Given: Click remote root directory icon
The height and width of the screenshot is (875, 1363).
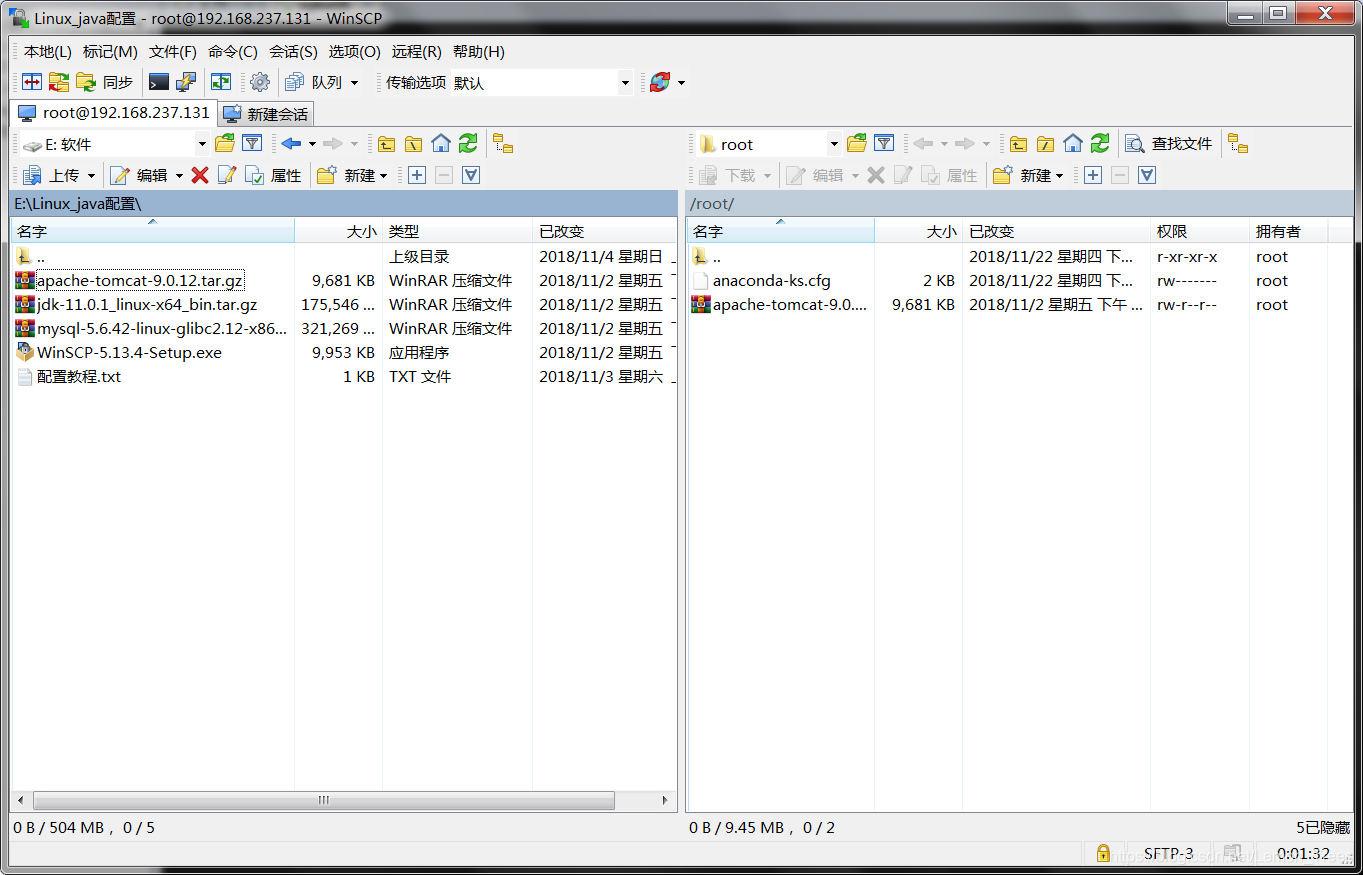Looking at the screenshot, I should pos(1045,144).
